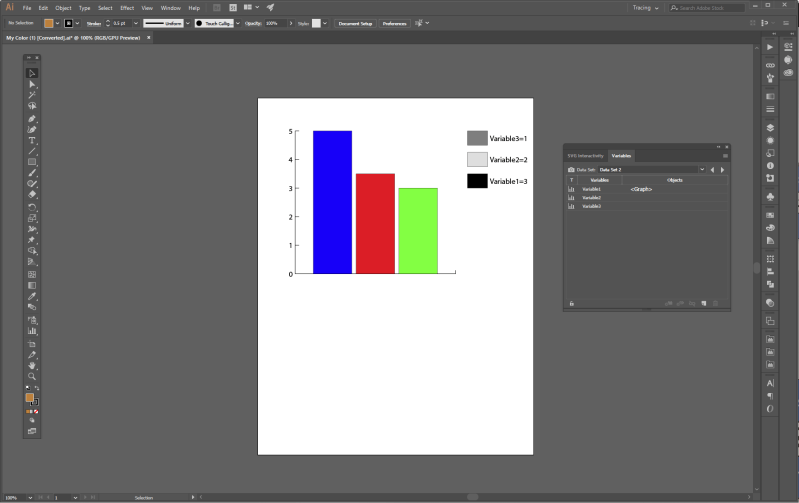
Task: Select the Paintbrush tool
Action: 32,173
